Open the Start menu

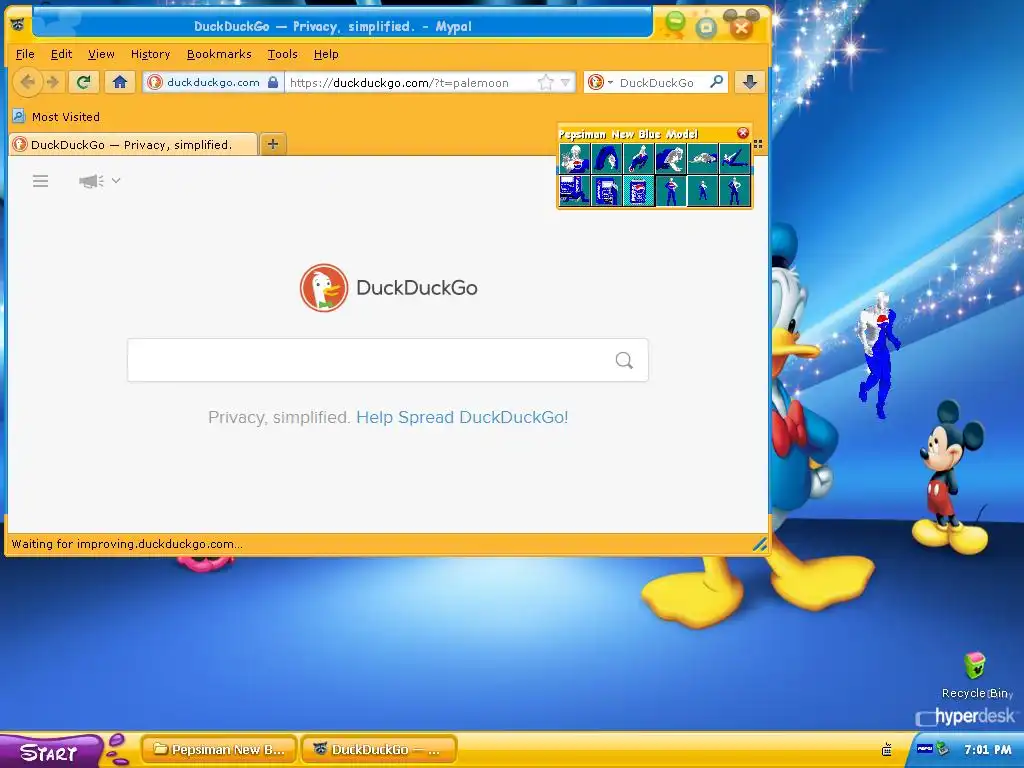(x=49, y=752)
